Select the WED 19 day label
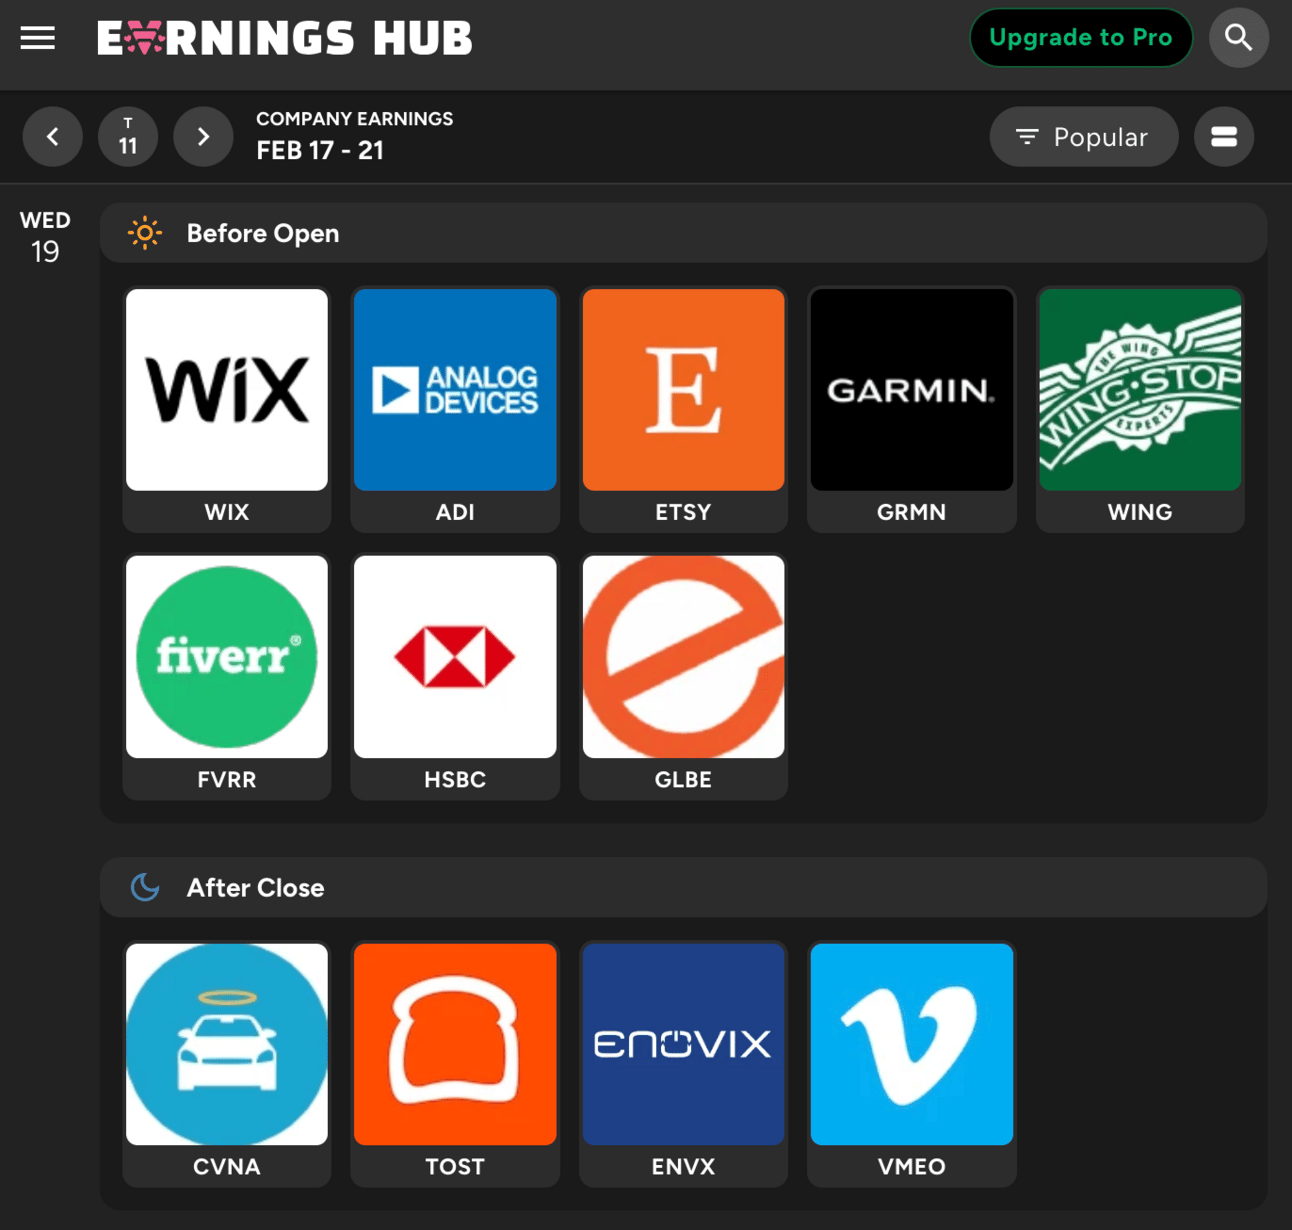 (x=45, y=237)
